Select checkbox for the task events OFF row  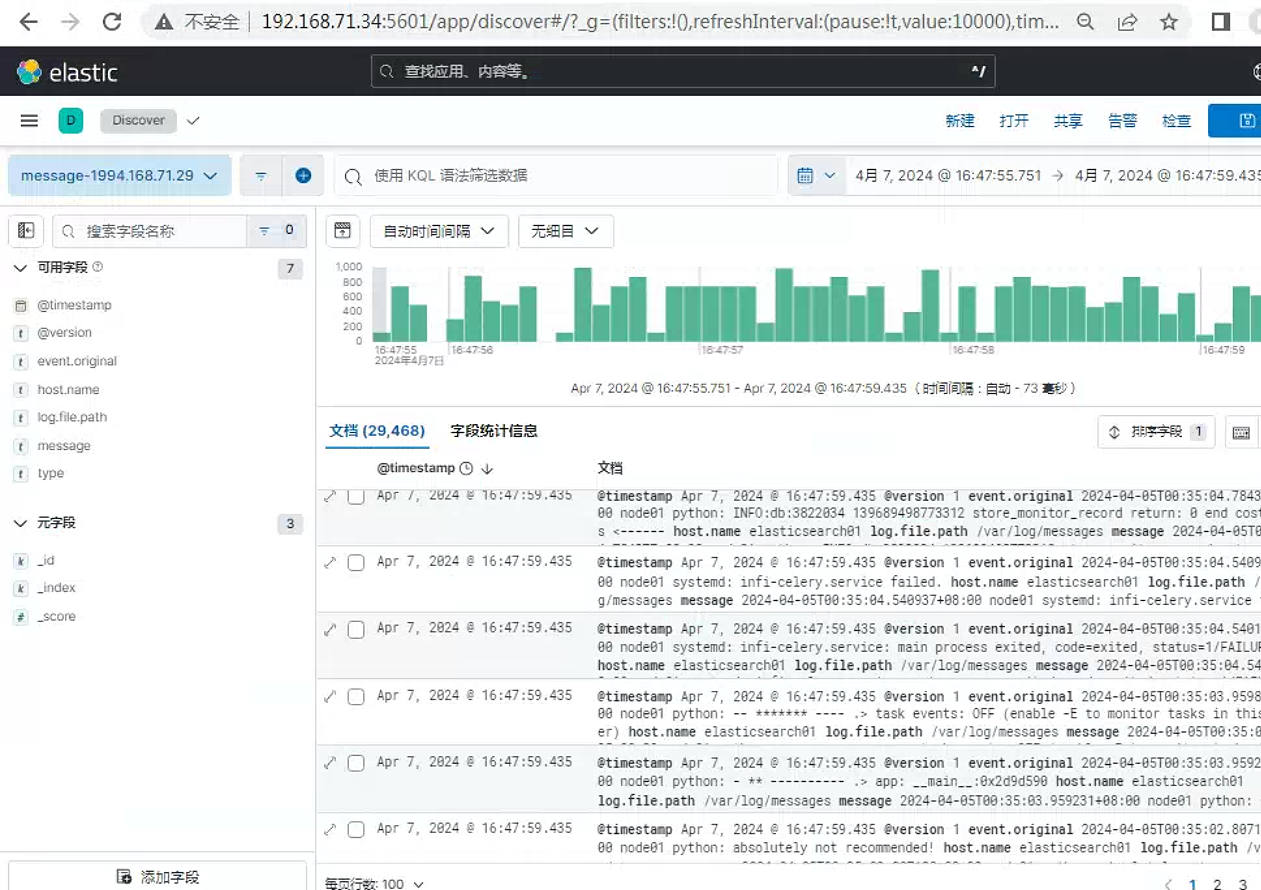pyautogui.click(x=356, y=697)
